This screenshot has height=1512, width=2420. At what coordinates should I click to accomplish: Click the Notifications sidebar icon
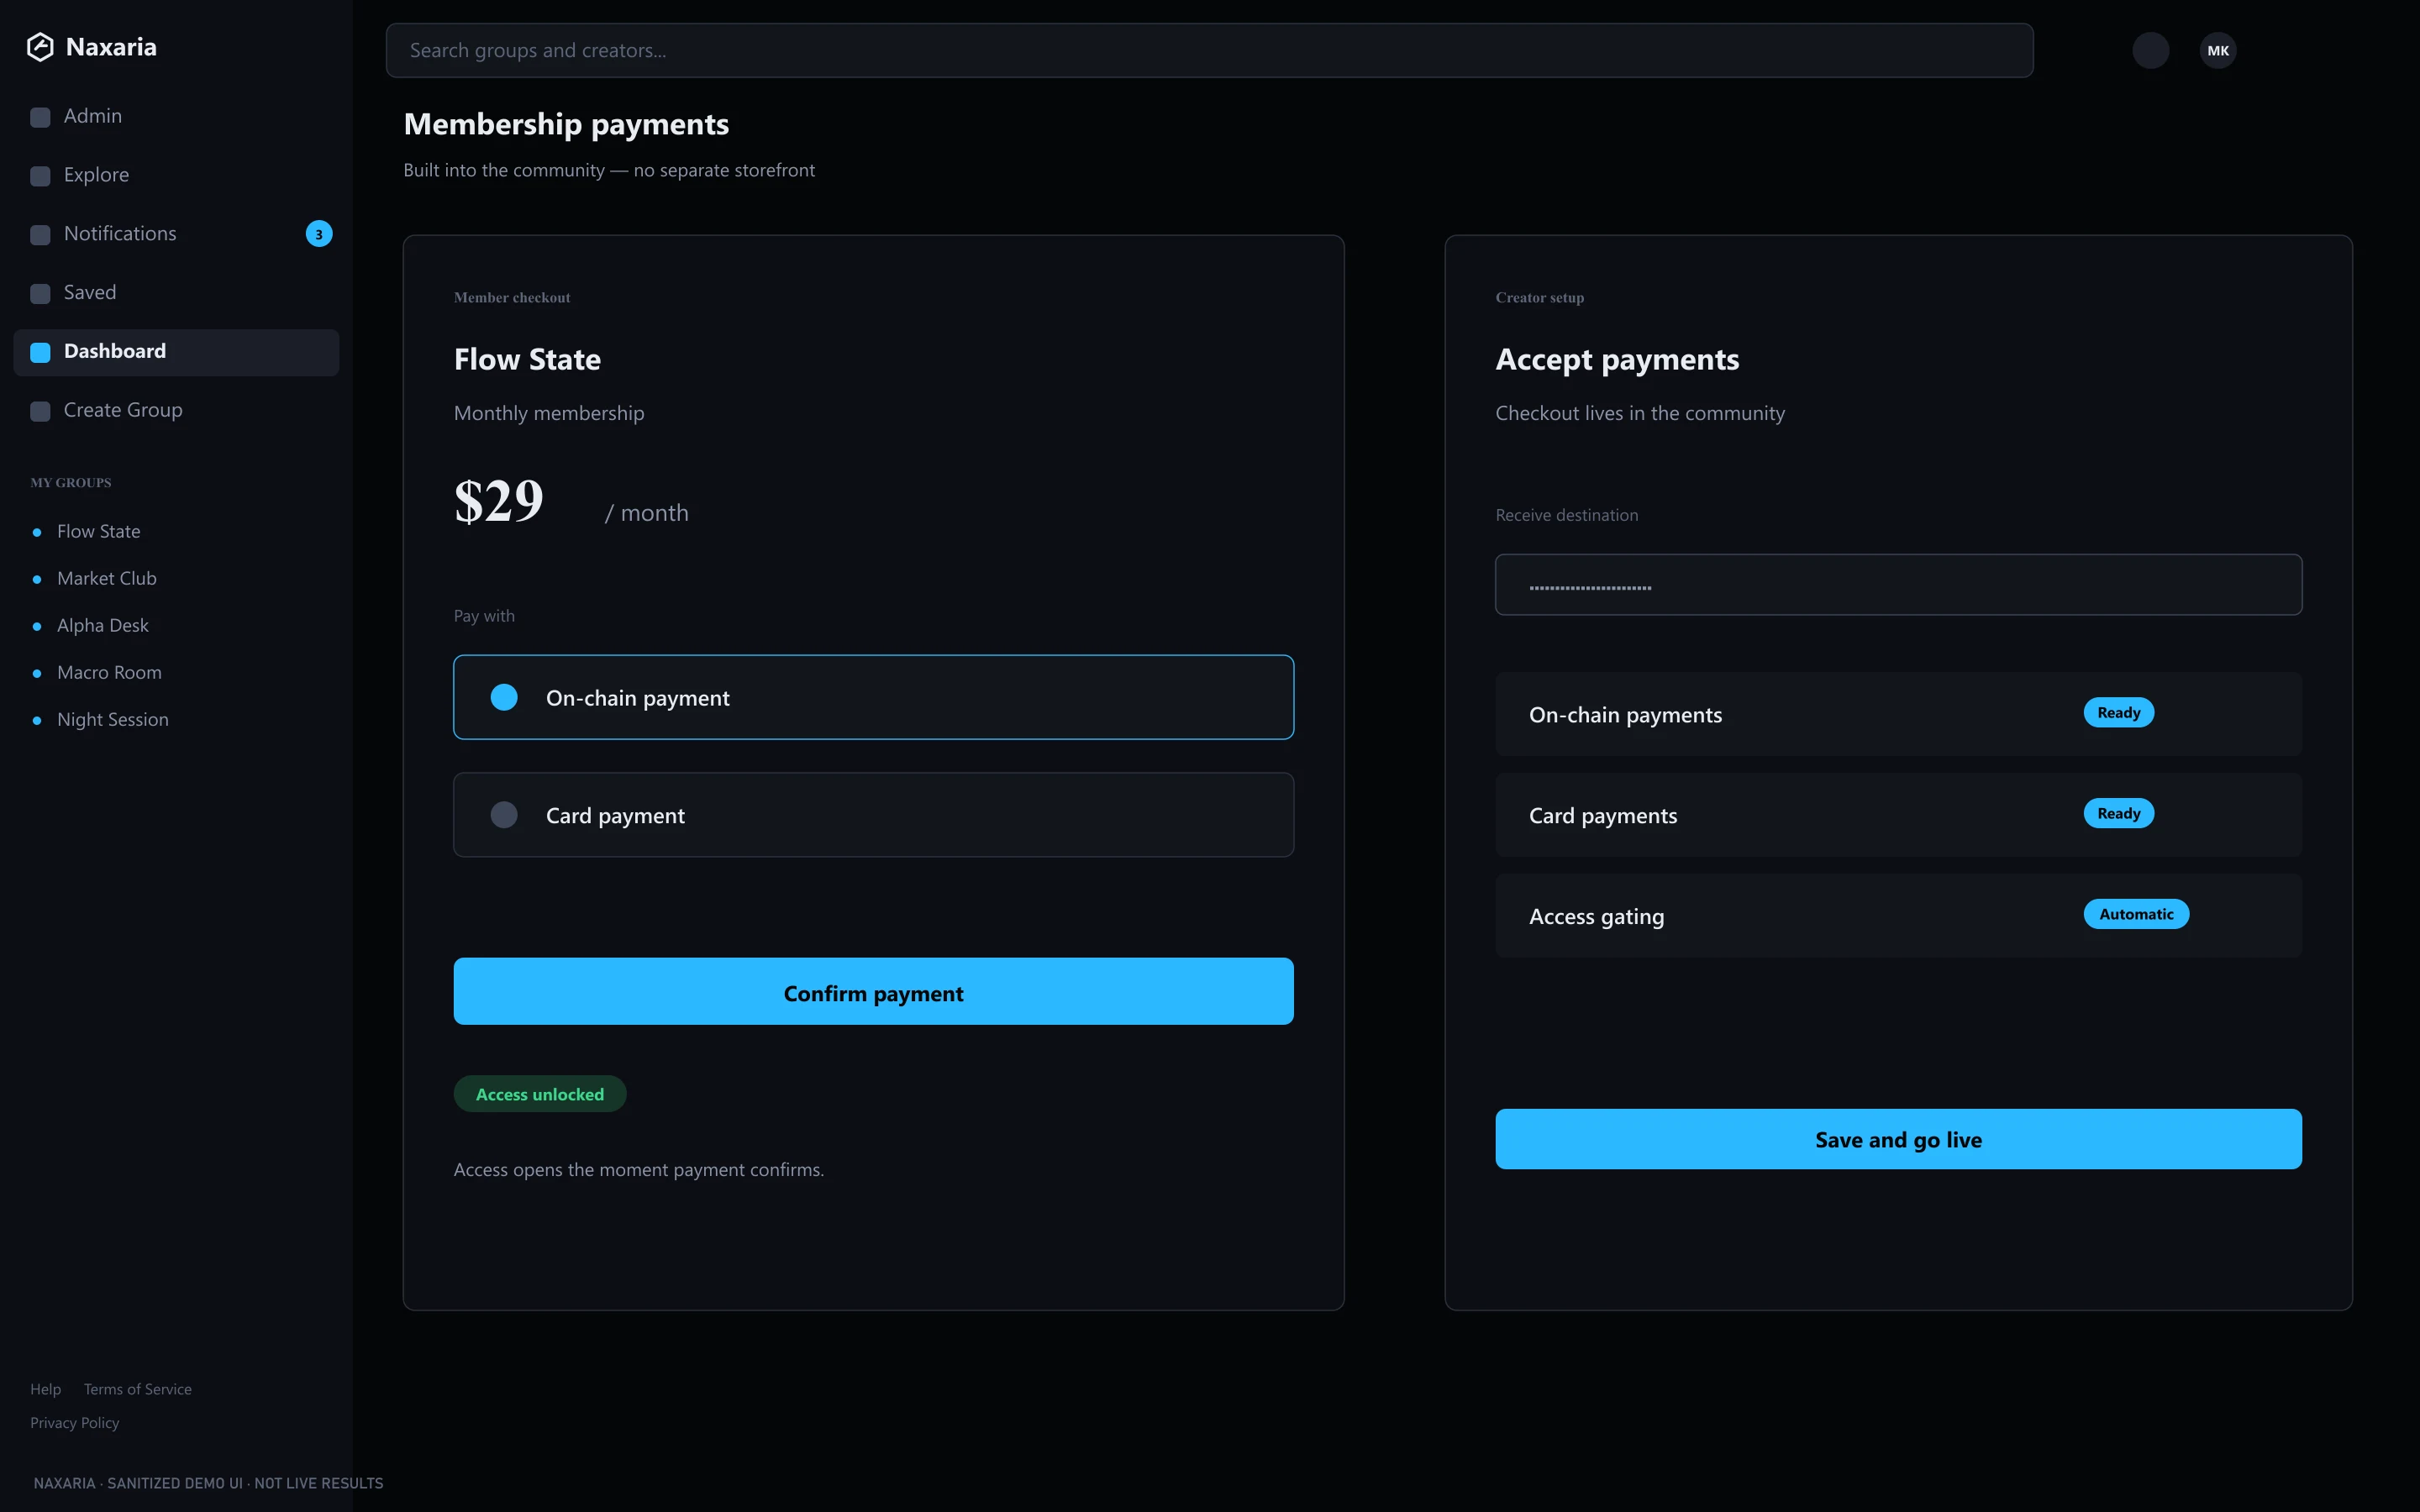coord(40,235)
